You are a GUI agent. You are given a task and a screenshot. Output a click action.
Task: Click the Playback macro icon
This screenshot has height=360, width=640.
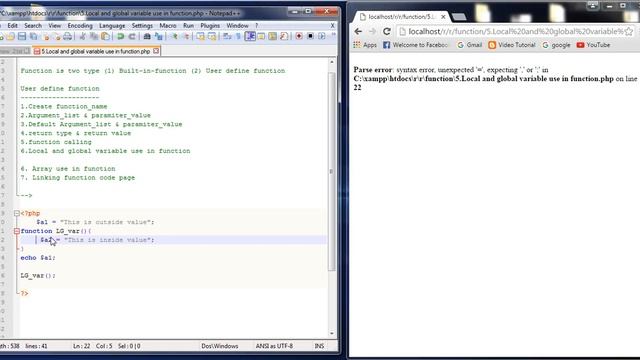[322, 37]
